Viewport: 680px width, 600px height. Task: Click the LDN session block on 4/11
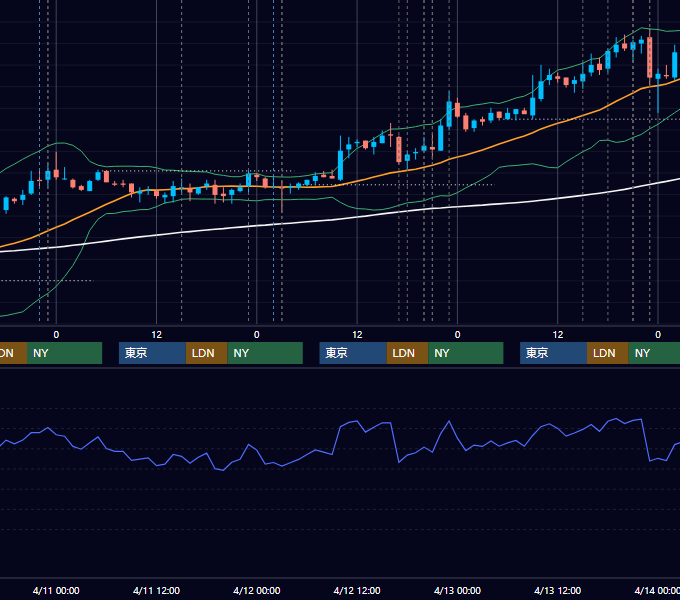tap(206, 353)
